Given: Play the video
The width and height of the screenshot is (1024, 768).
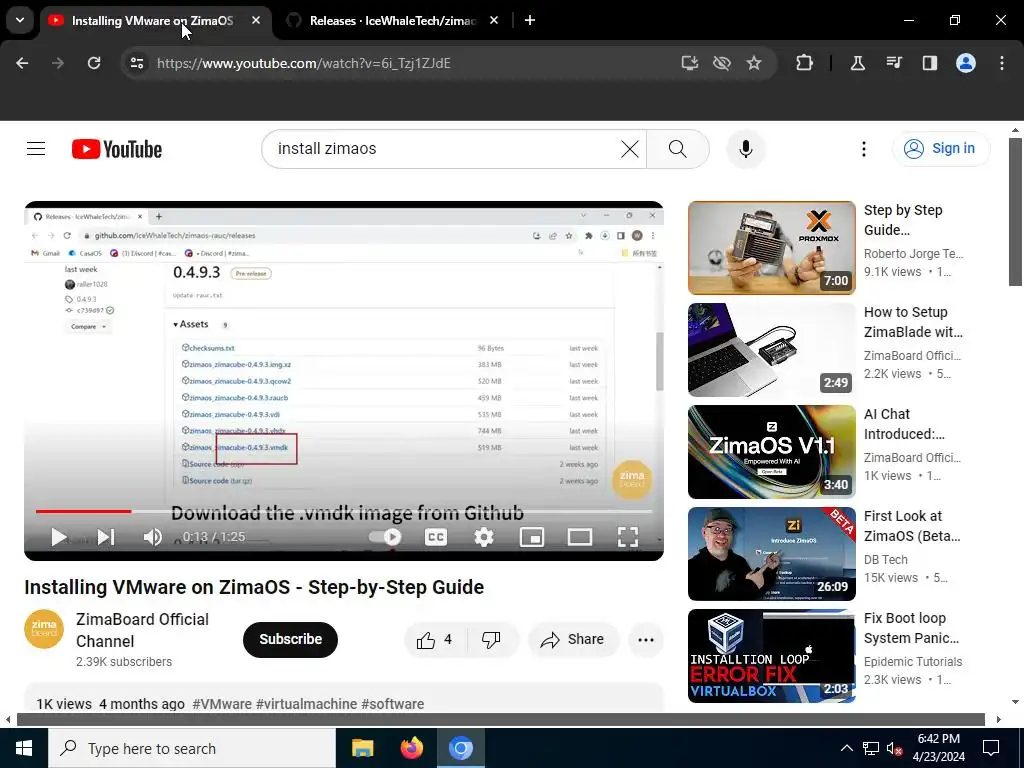Looking at the screenshot, I should pos(59,537).
